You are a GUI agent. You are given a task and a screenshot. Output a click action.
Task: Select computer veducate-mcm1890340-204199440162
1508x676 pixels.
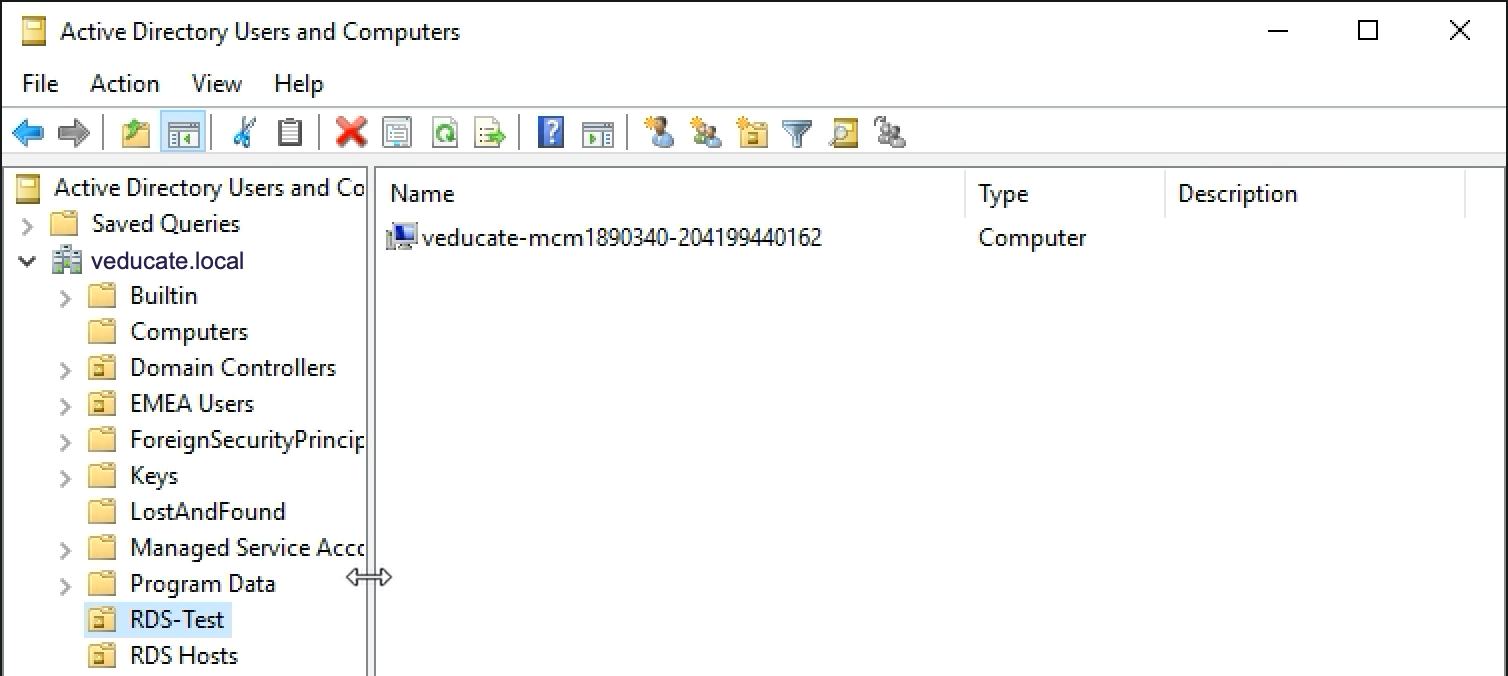click(x=622, y=238)
